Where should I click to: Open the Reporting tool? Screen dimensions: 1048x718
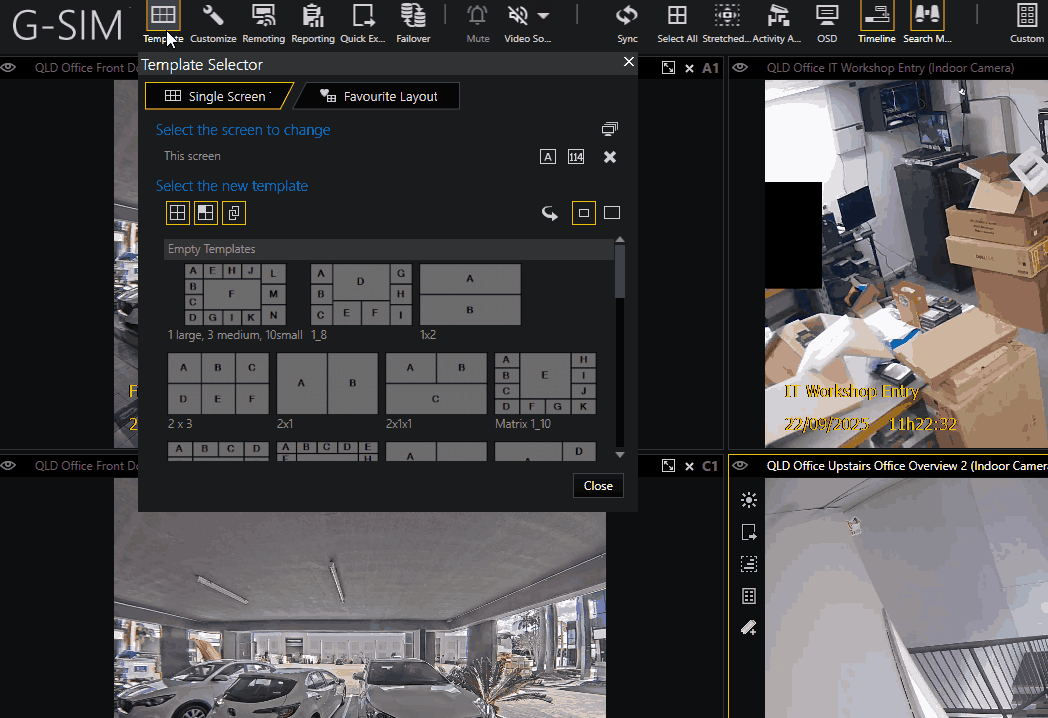pyautogui.click(x=313, y=16)
